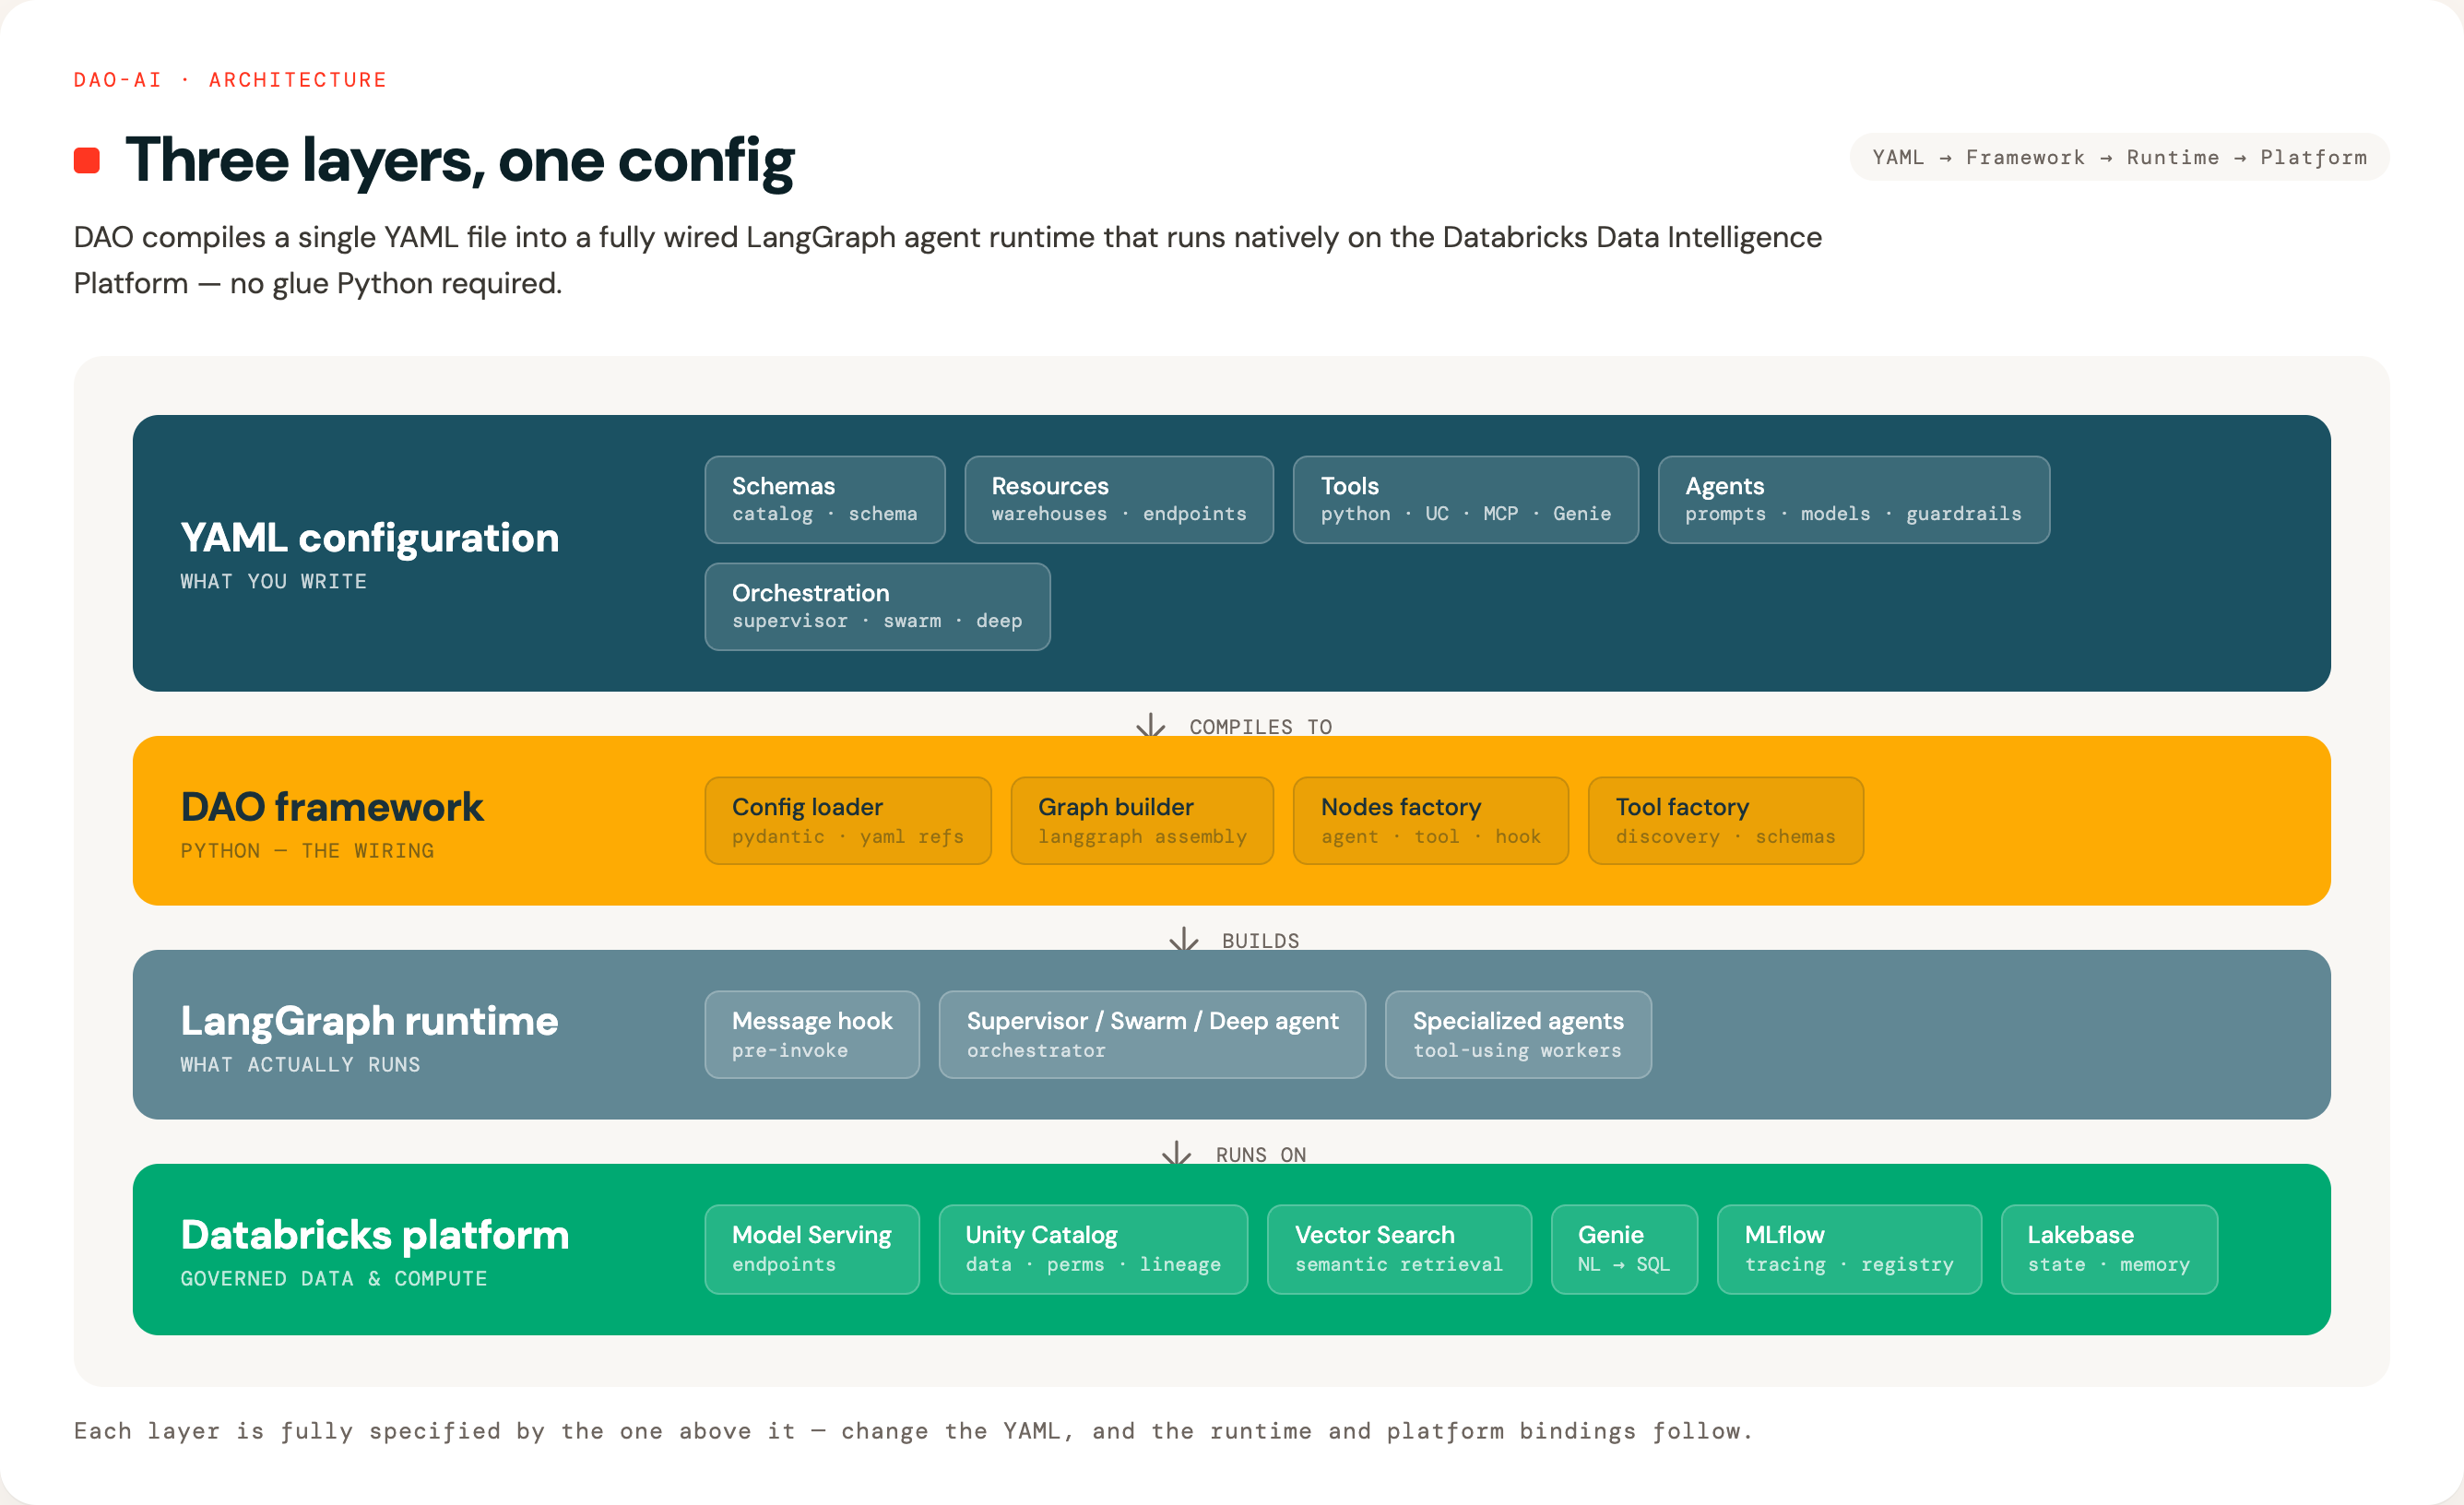Click the red square title bullet icon
This screenshot has width=2464, height=1505.
[87, 161]
